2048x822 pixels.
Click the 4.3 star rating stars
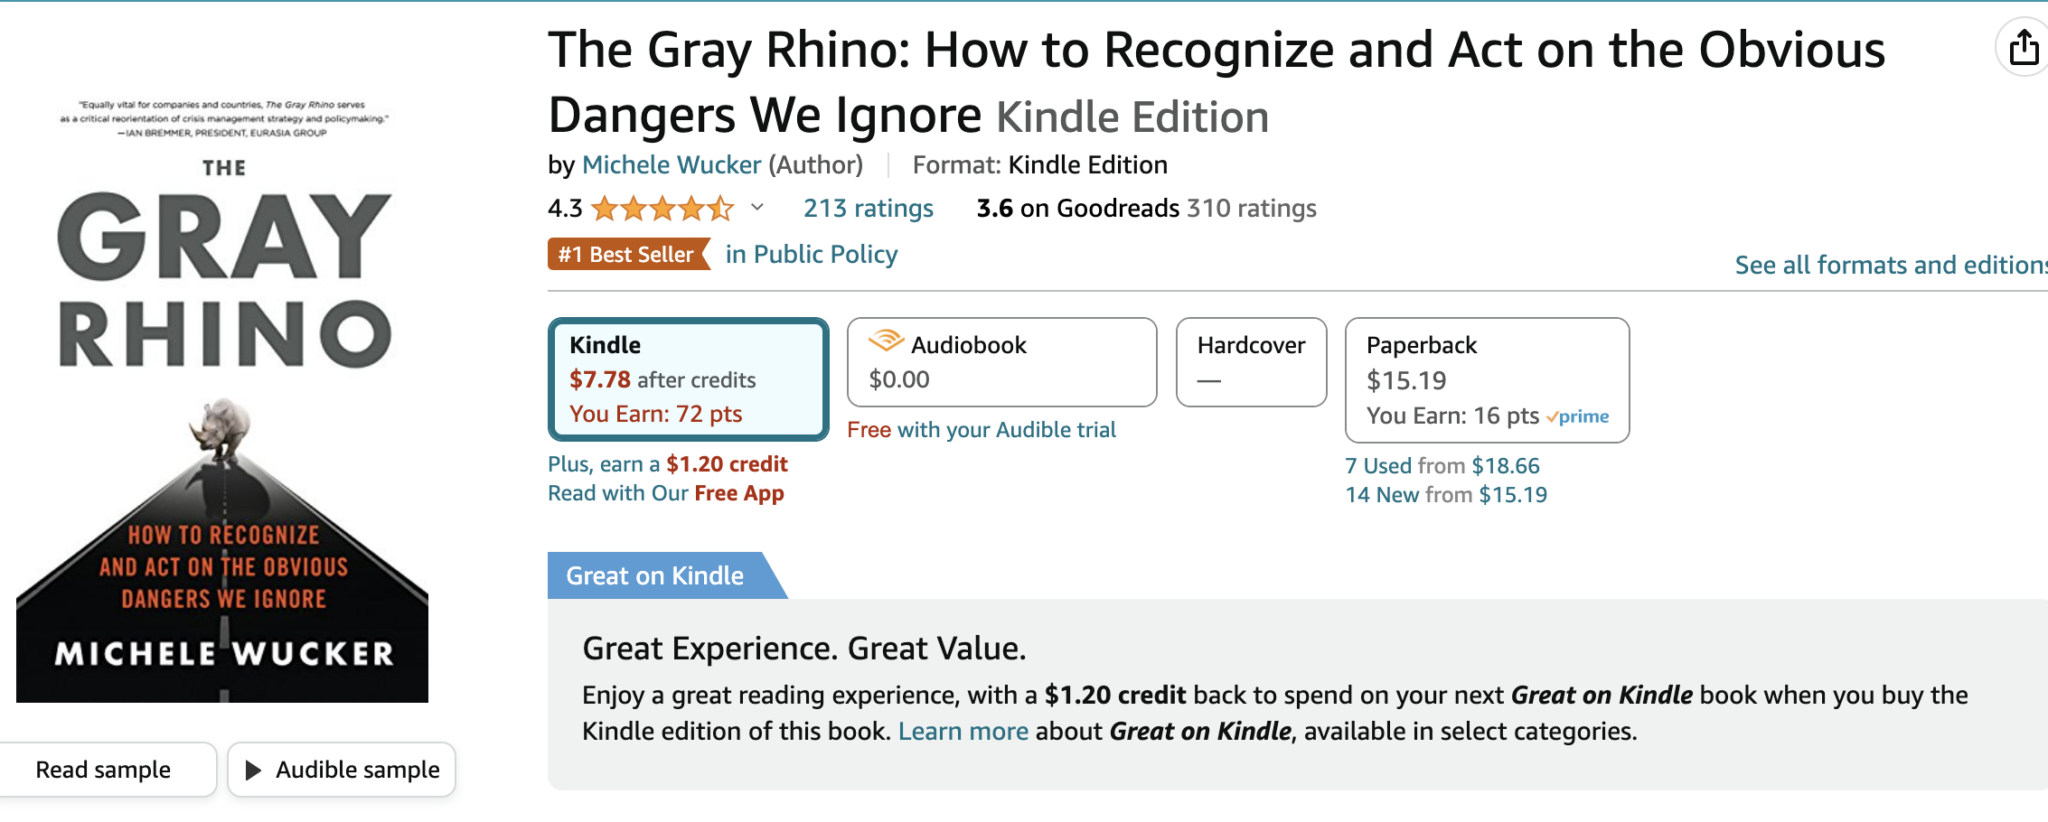click(x=662, y=208)
